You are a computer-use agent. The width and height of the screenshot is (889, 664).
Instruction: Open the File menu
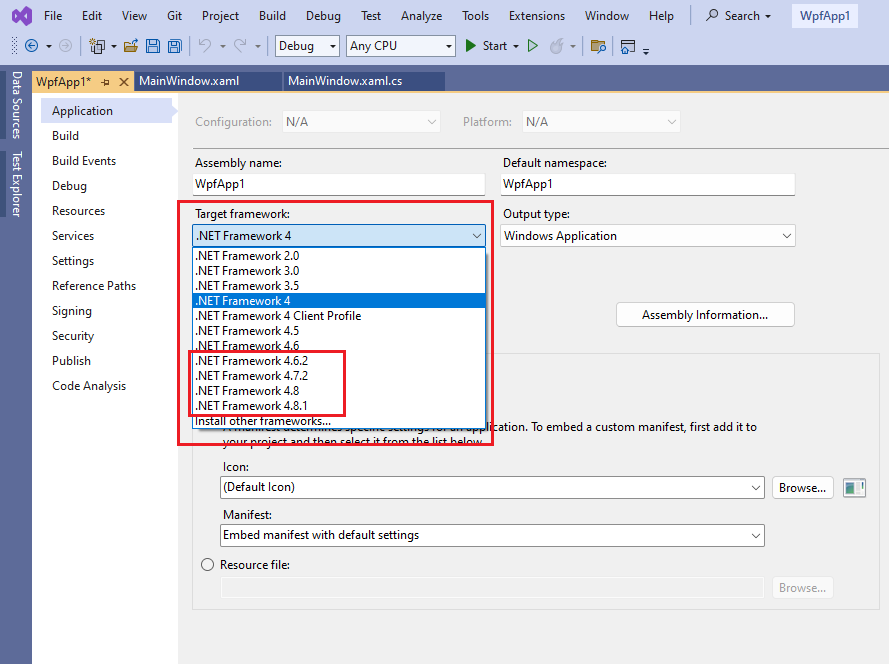53,16
